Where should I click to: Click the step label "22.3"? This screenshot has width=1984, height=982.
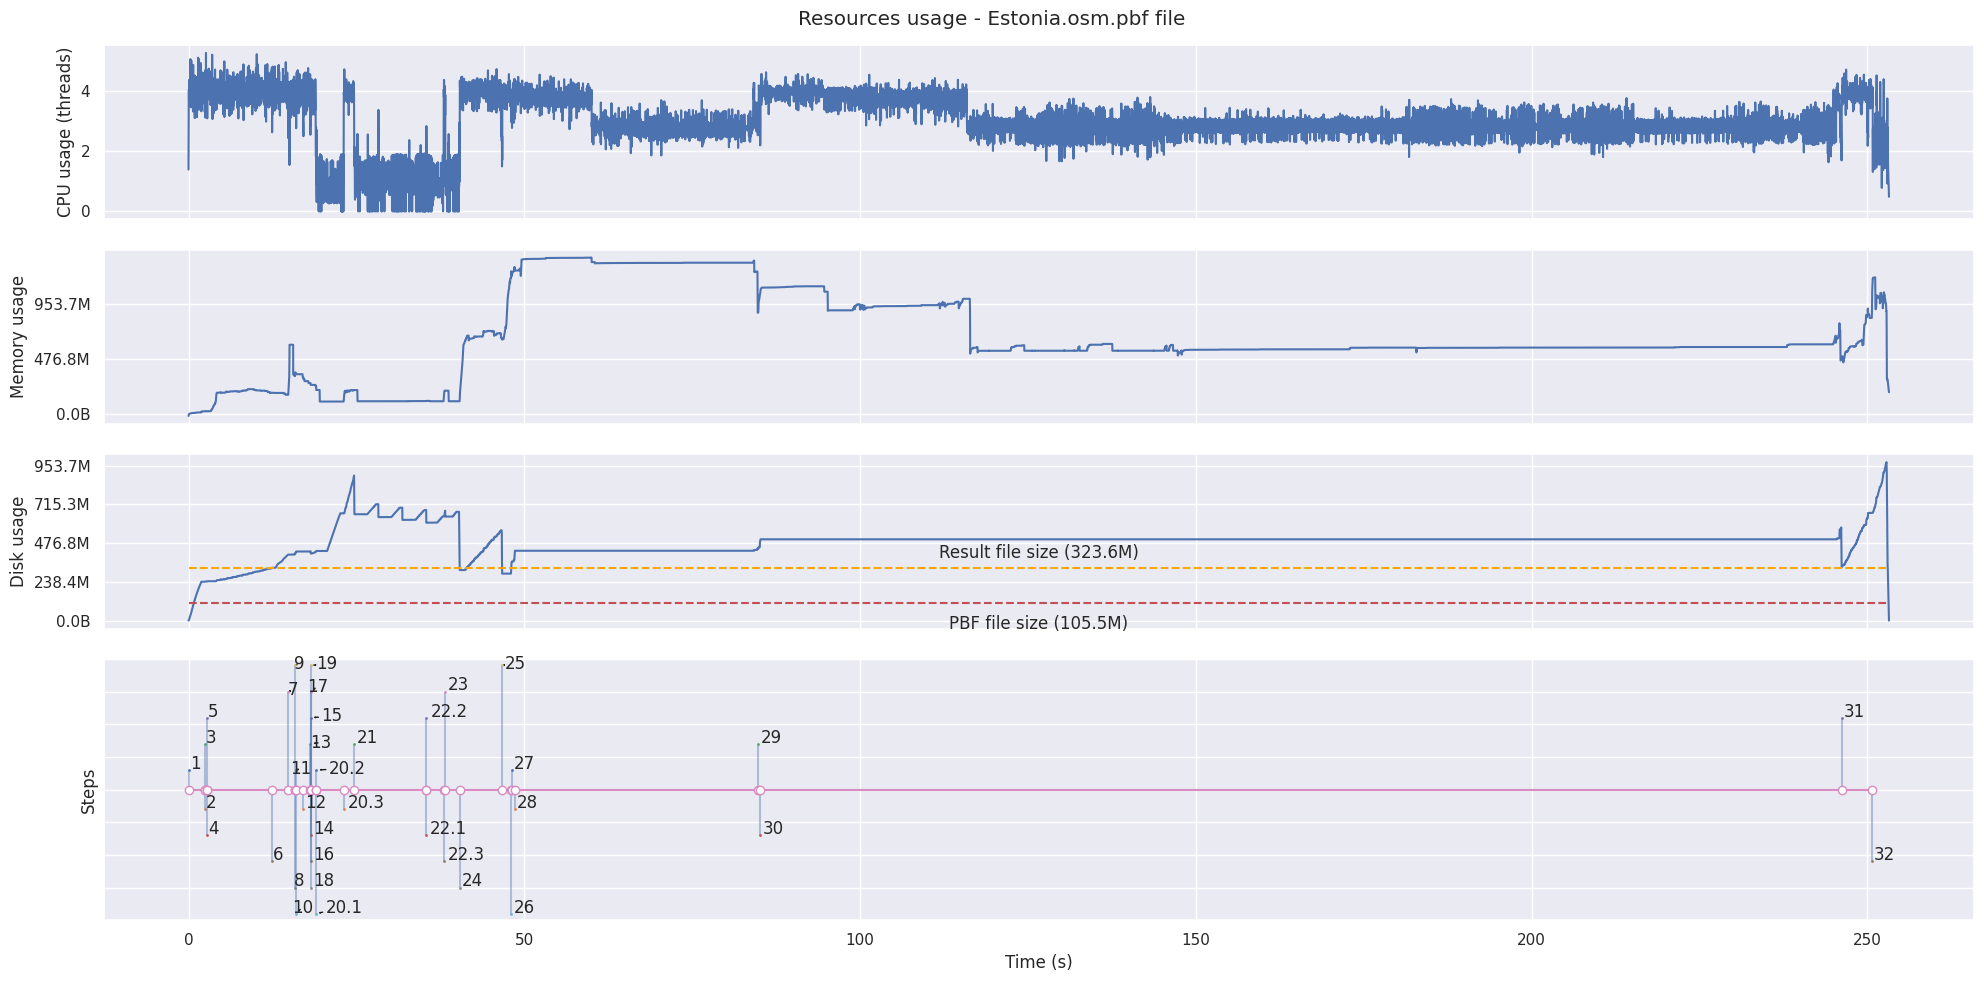(466, 855)
